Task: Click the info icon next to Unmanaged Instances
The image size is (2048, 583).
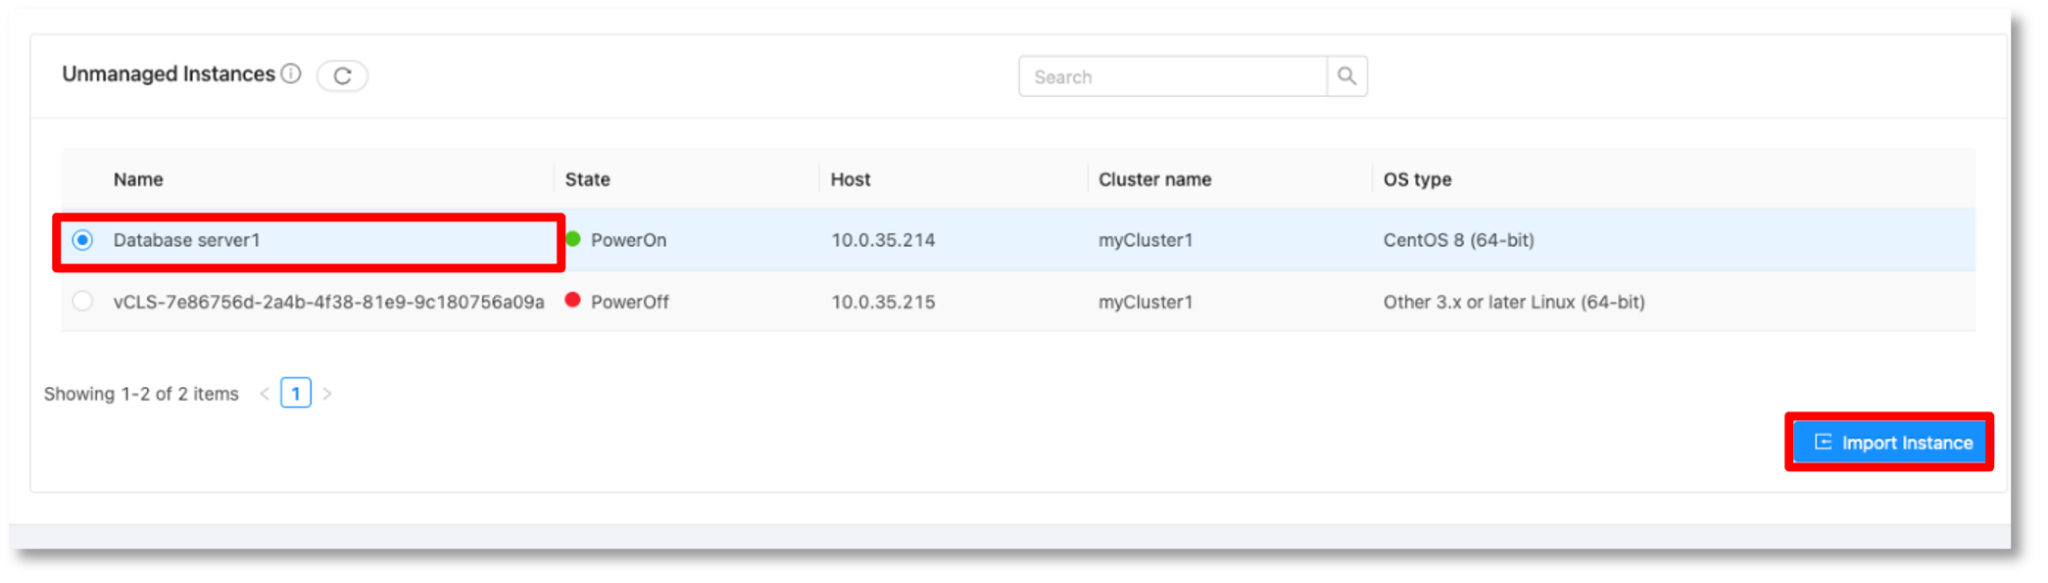Action: (291, 73)
